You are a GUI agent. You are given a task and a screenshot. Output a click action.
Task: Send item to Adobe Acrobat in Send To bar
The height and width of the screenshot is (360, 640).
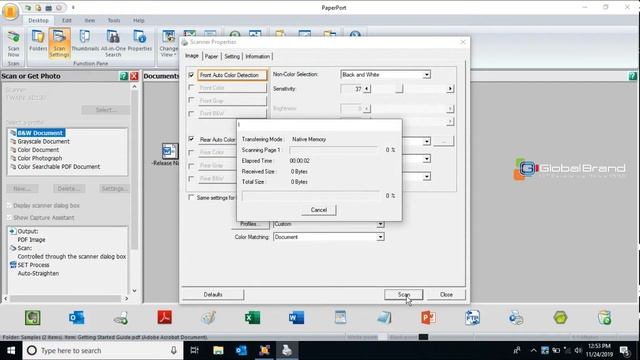point(164,318)
